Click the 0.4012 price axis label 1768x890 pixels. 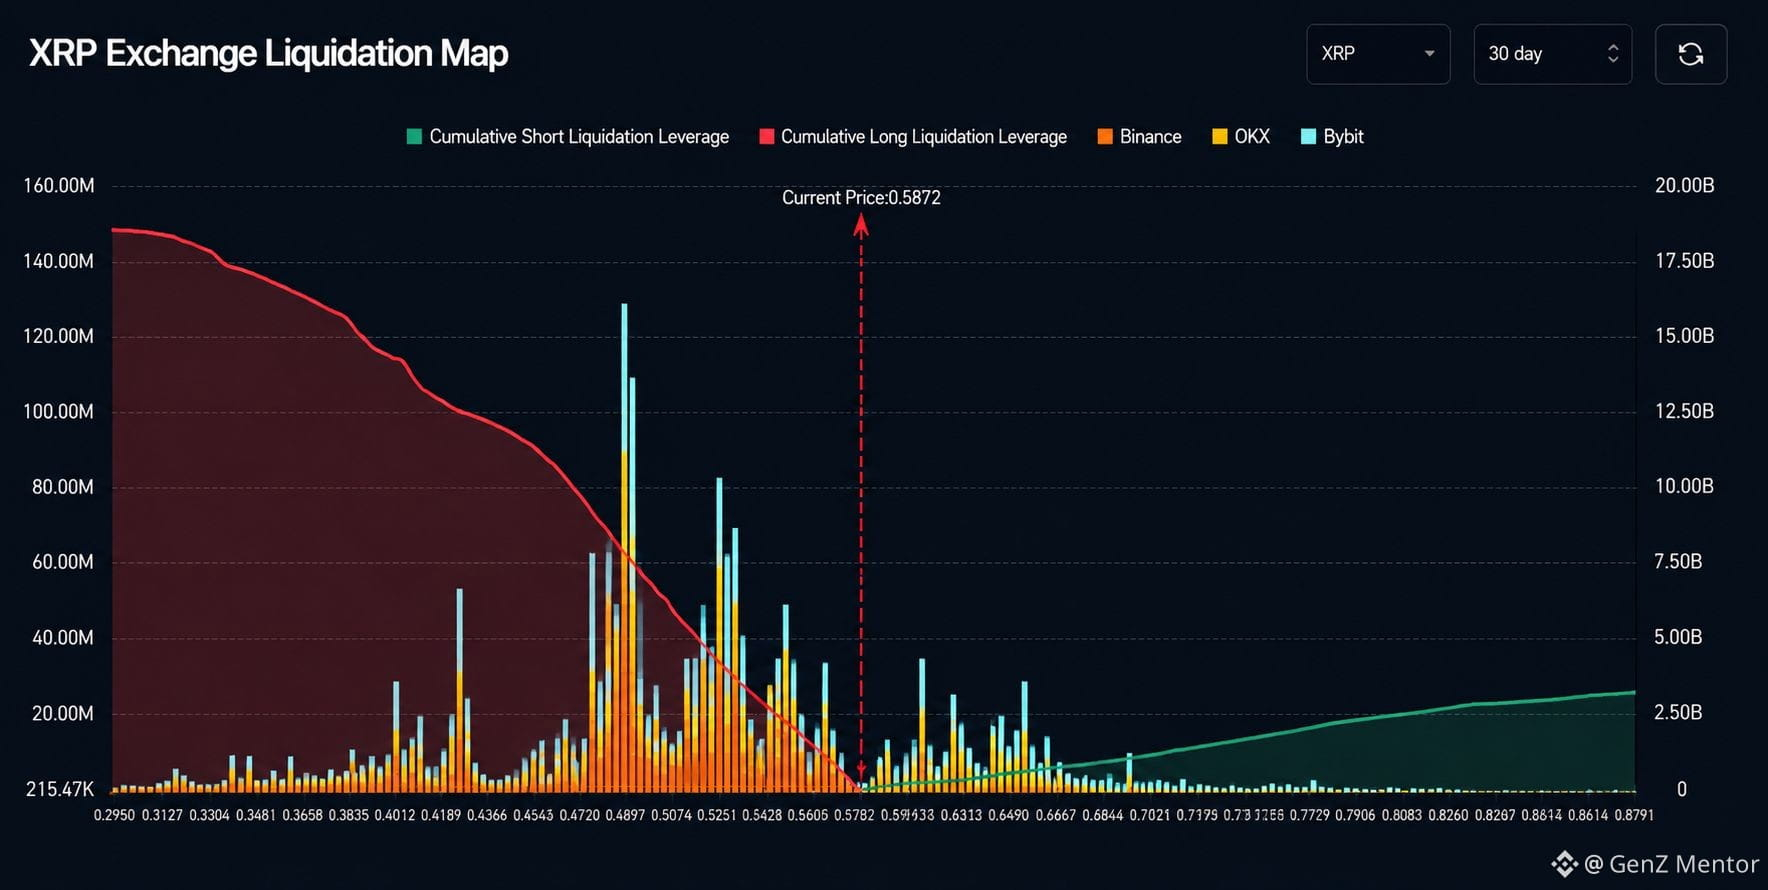395,815
